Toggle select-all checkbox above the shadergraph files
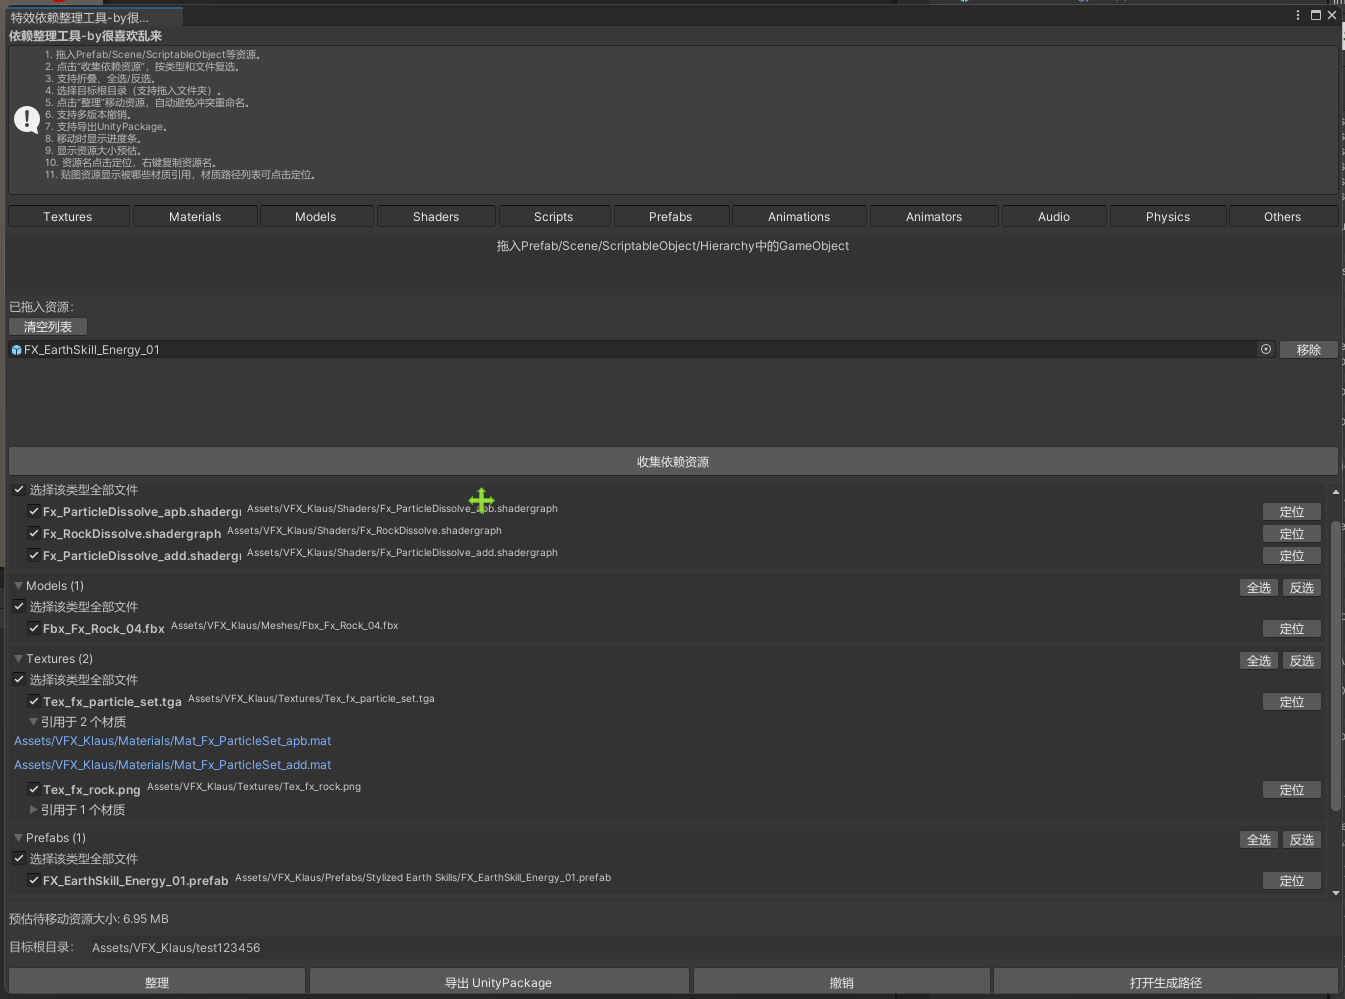This screenshot has width=1345, height=999. click(19, 489)
